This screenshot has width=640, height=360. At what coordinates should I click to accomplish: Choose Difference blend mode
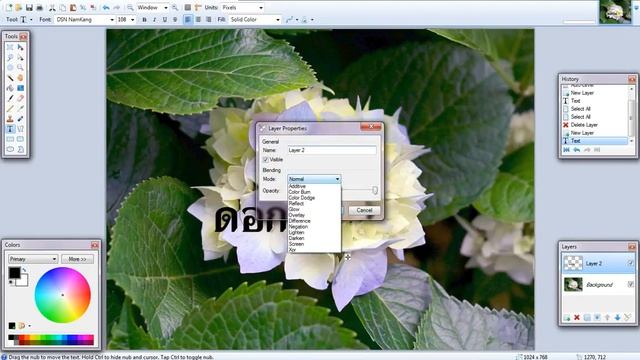pyautogui.click(x=314, y=221)
